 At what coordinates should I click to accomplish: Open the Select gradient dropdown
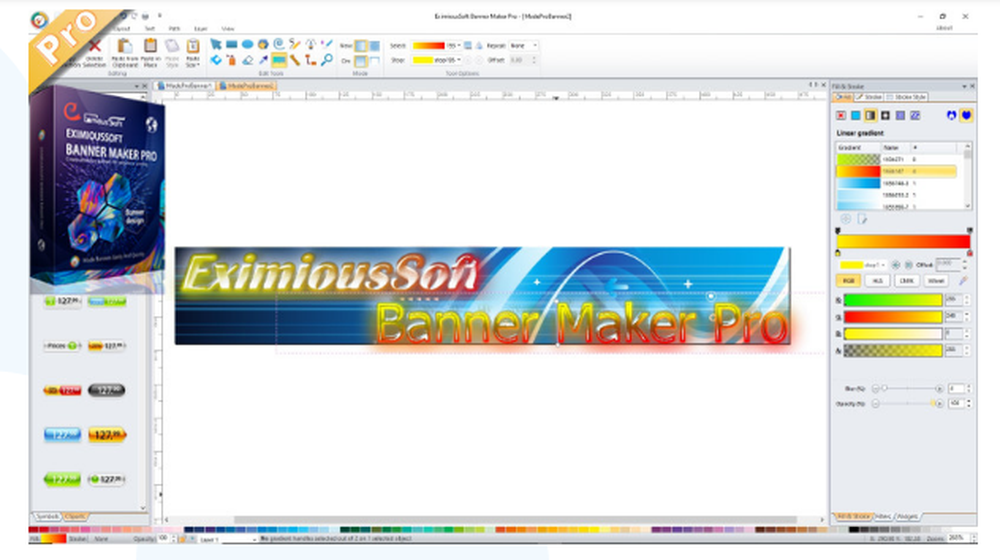pos(437,46)
